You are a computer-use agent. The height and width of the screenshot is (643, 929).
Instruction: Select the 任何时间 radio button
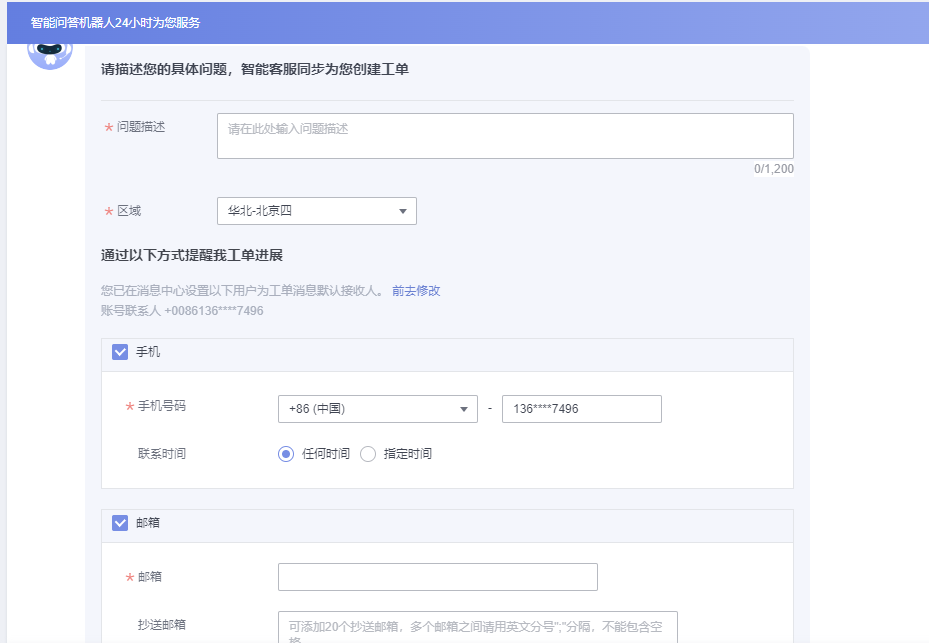[x=286, y=454]
